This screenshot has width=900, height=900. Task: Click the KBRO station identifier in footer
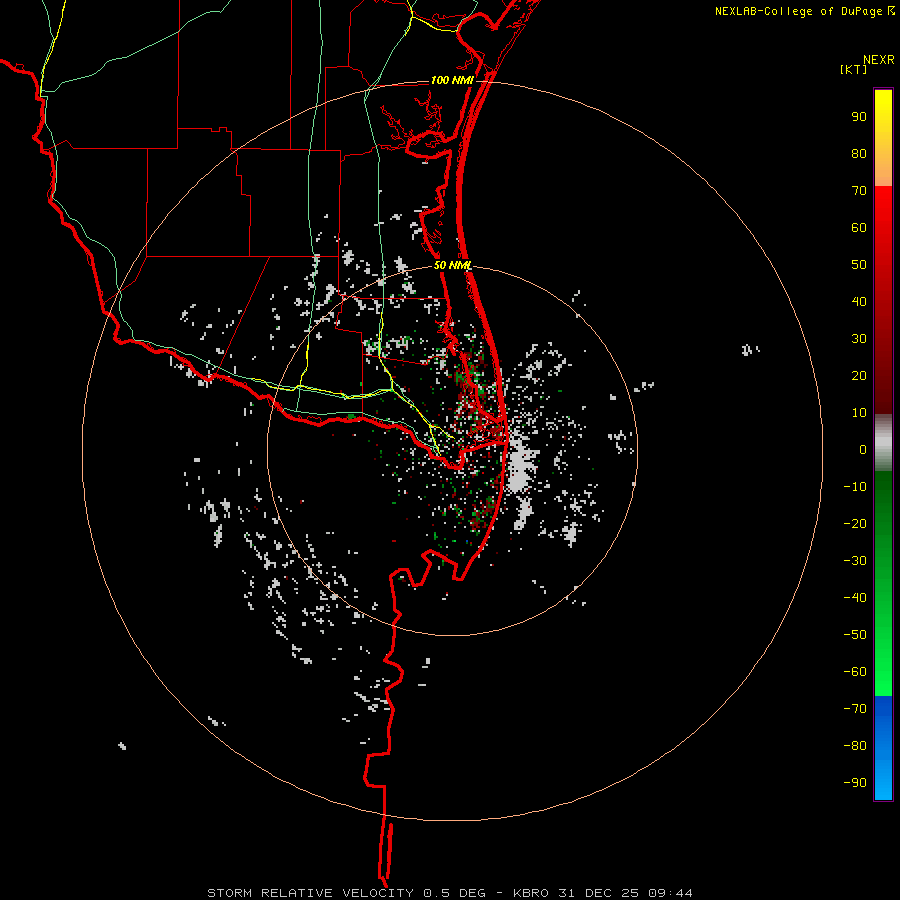pos(530,893)
